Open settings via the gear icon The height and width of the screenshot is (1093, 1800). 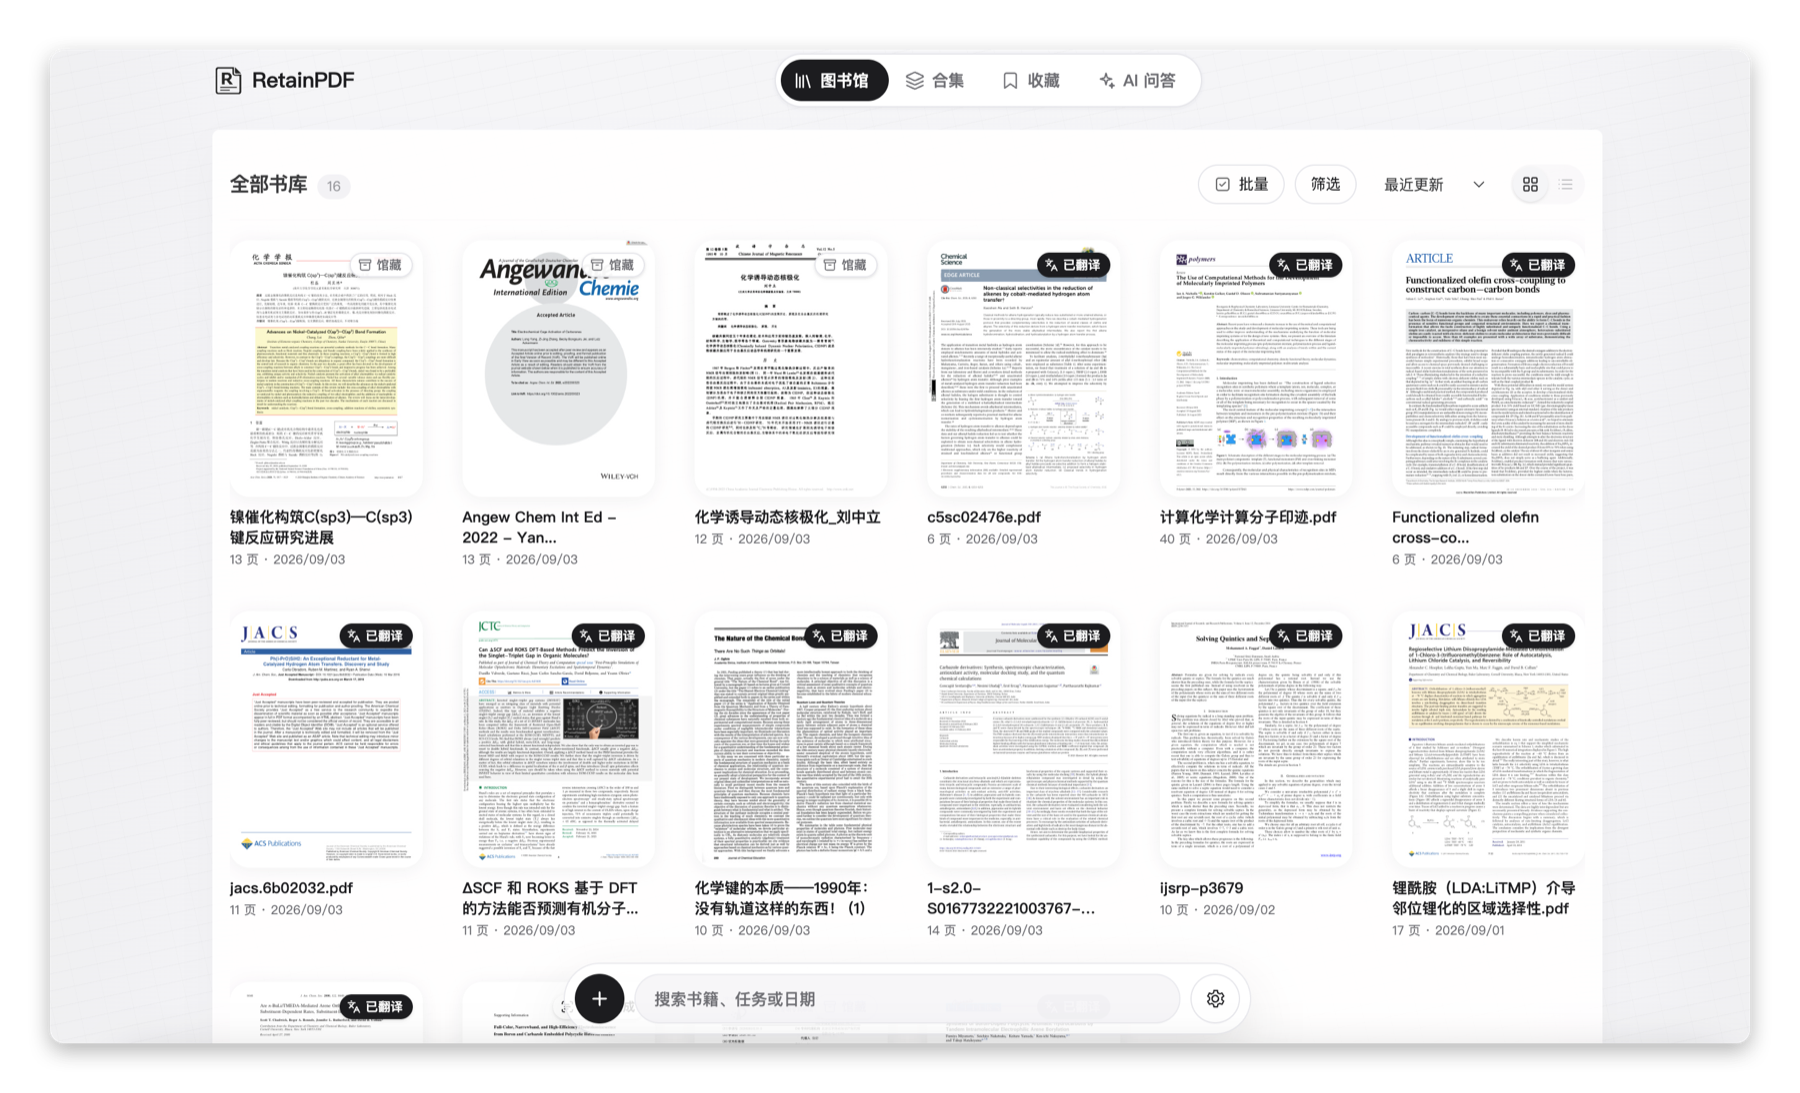pos(1215,998)
